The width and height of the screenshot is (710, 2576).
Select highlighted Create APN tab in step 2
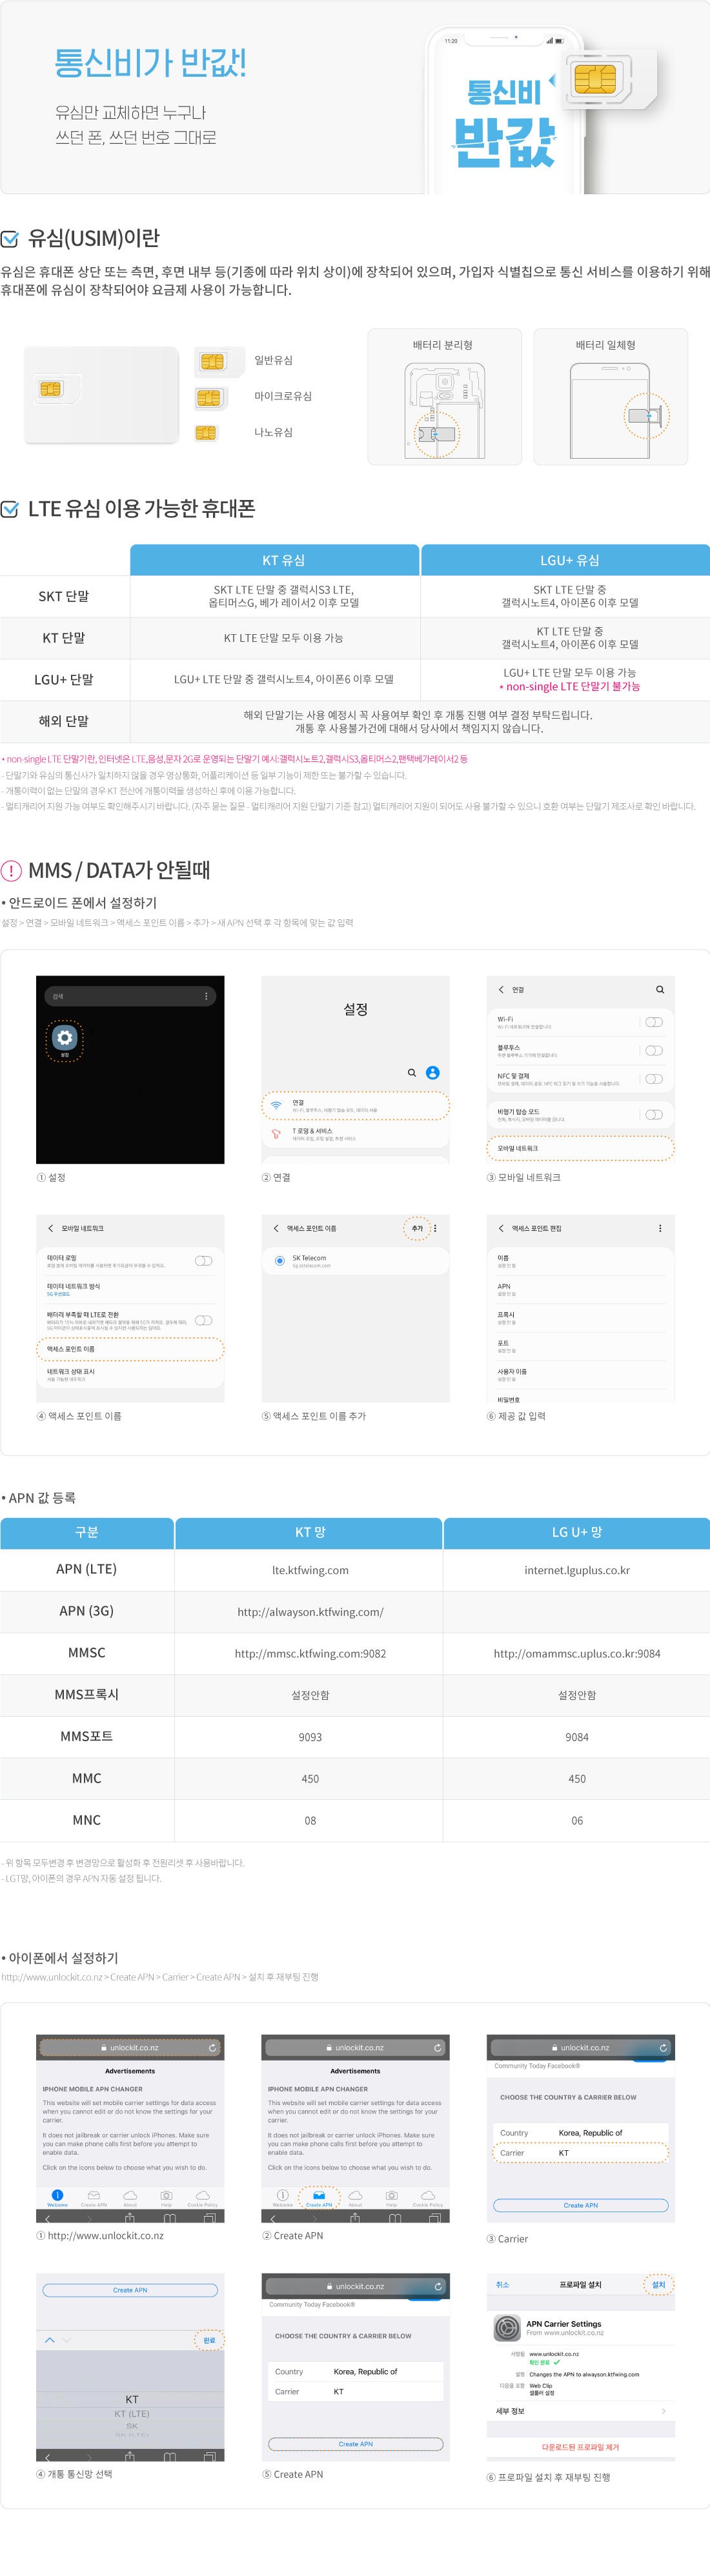[x=319, y=2199]
